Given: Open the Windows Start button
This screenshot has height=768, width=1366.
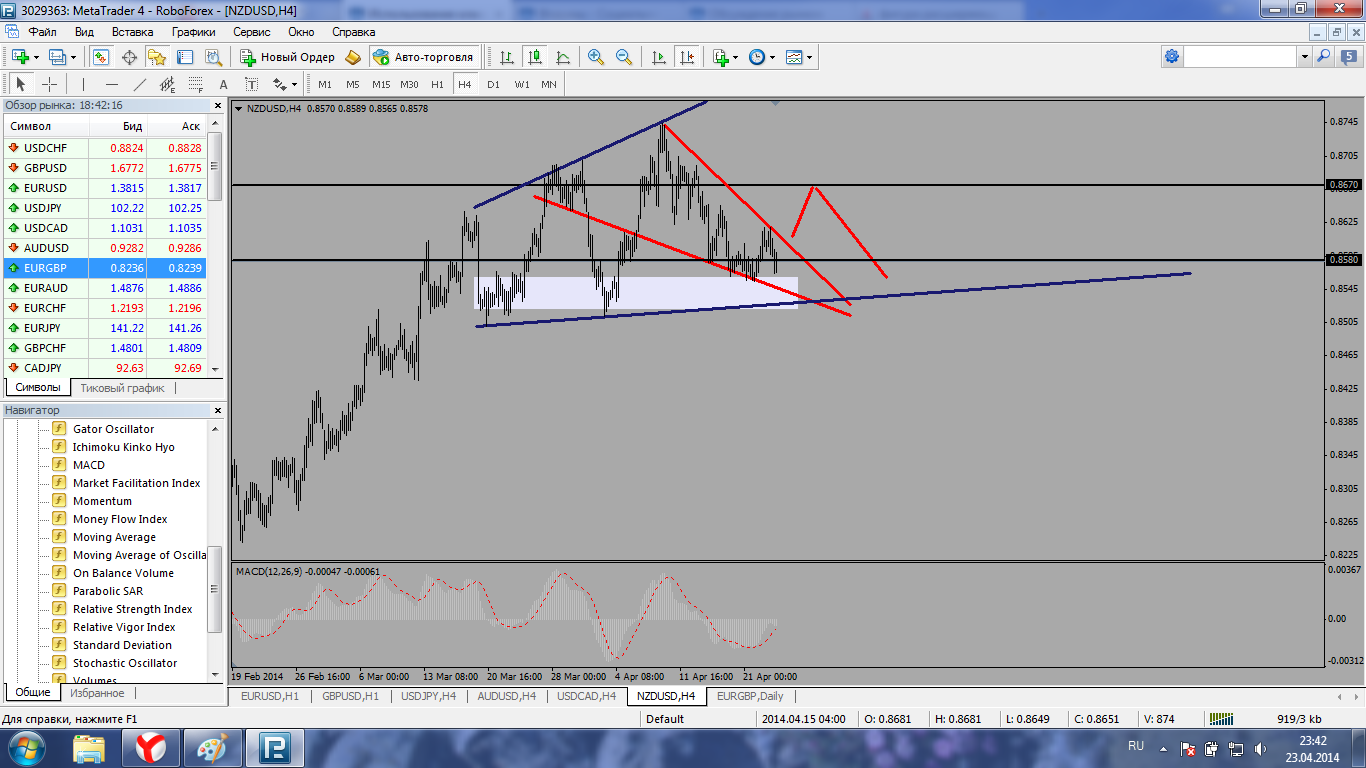Looking at the screenshot, I should pyautogui.click(x=25, y=747).
